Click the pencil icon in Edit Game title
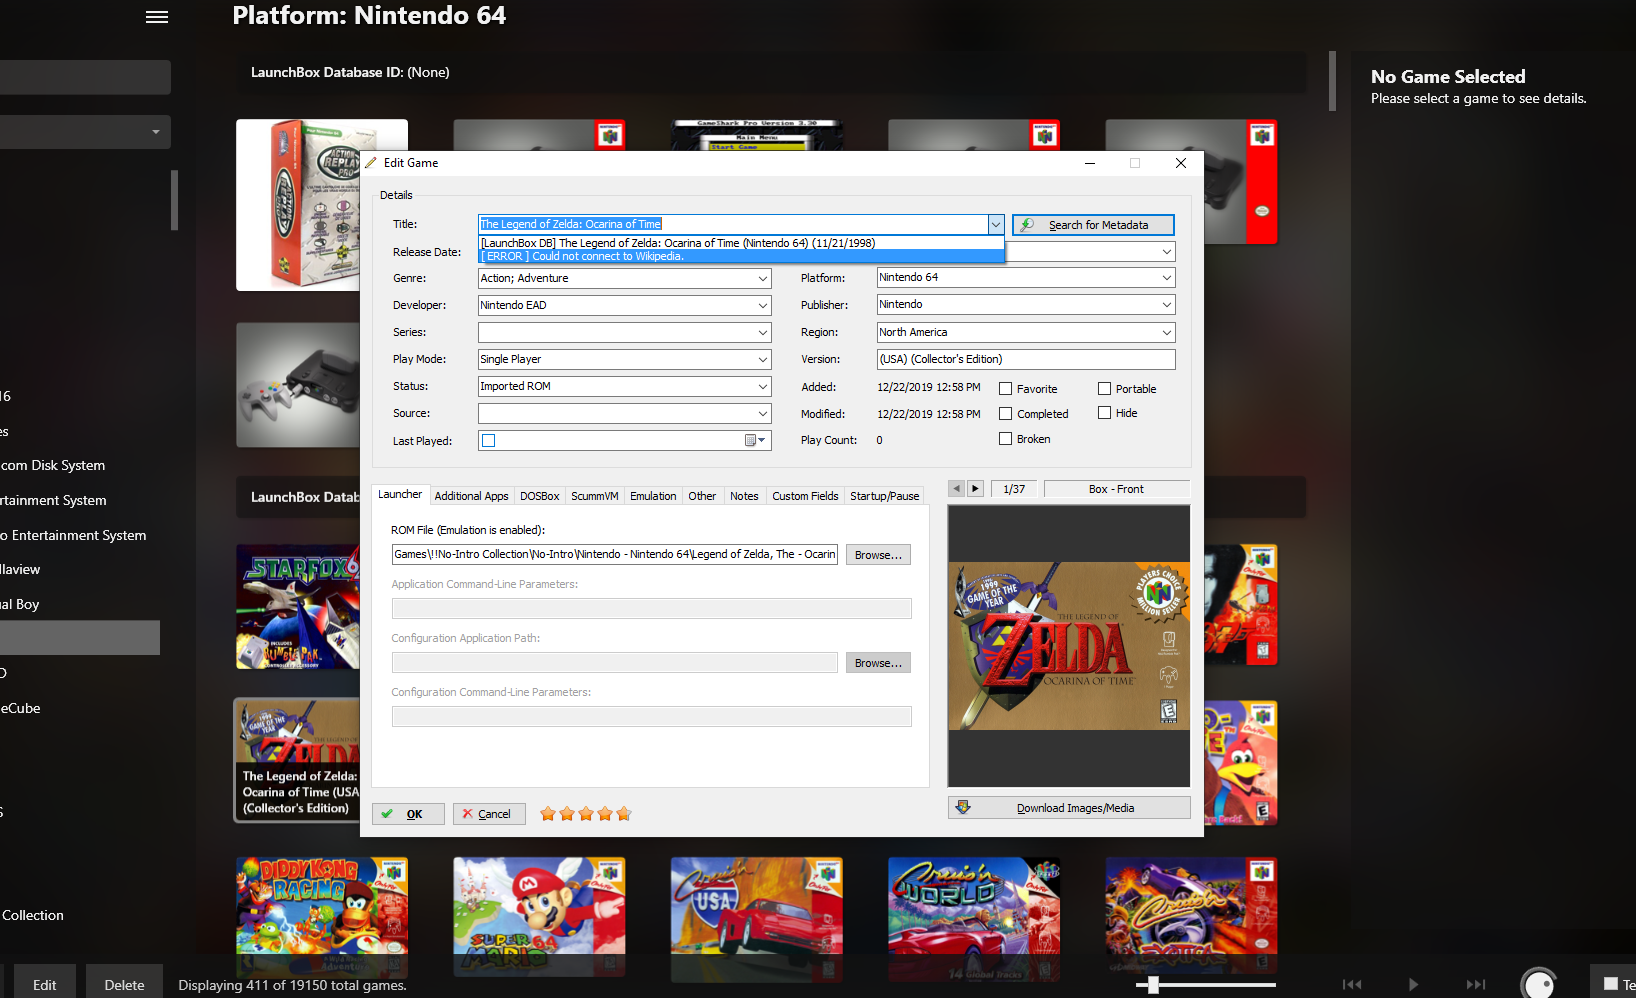The width and height of the screenshot is (1636, 998). click(x=371, y=163)
